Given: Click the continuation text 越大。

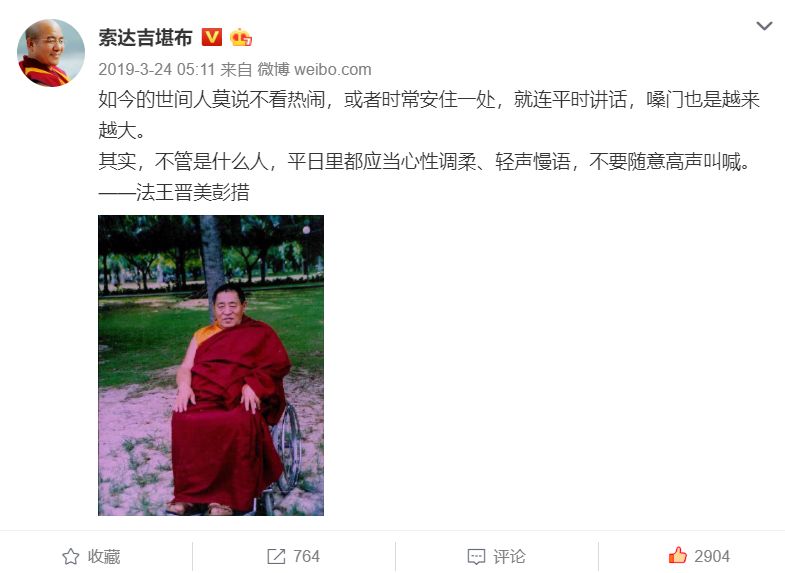Looking at the screenshot, I should [x=122, y=131].
